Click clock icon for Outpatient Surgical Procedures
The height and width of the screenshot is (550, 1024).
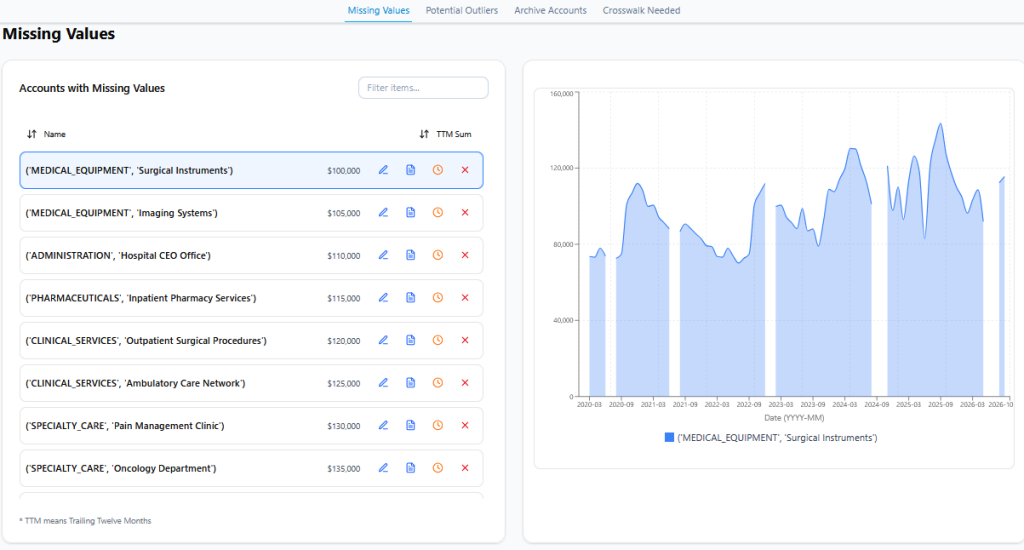[x=438, y=340]
